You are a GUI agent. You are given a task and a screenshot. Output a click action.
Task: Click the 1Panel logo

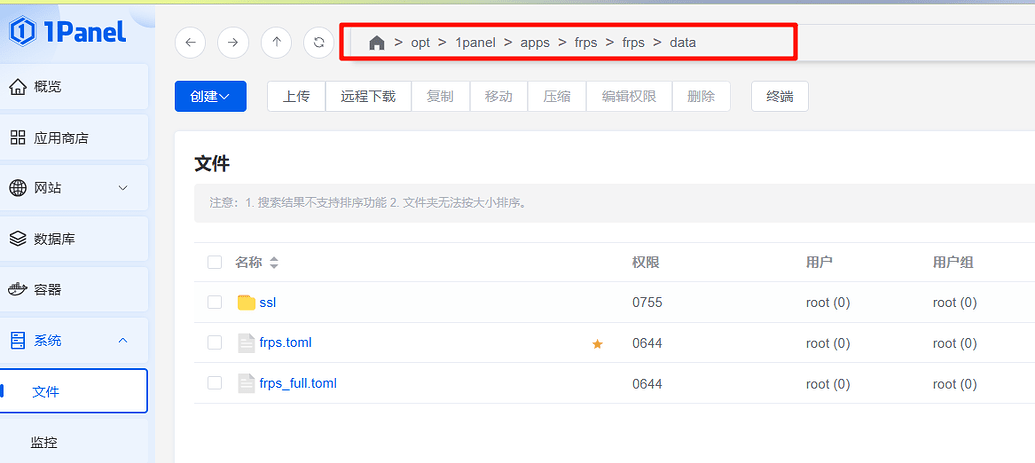tap(68, 30)
